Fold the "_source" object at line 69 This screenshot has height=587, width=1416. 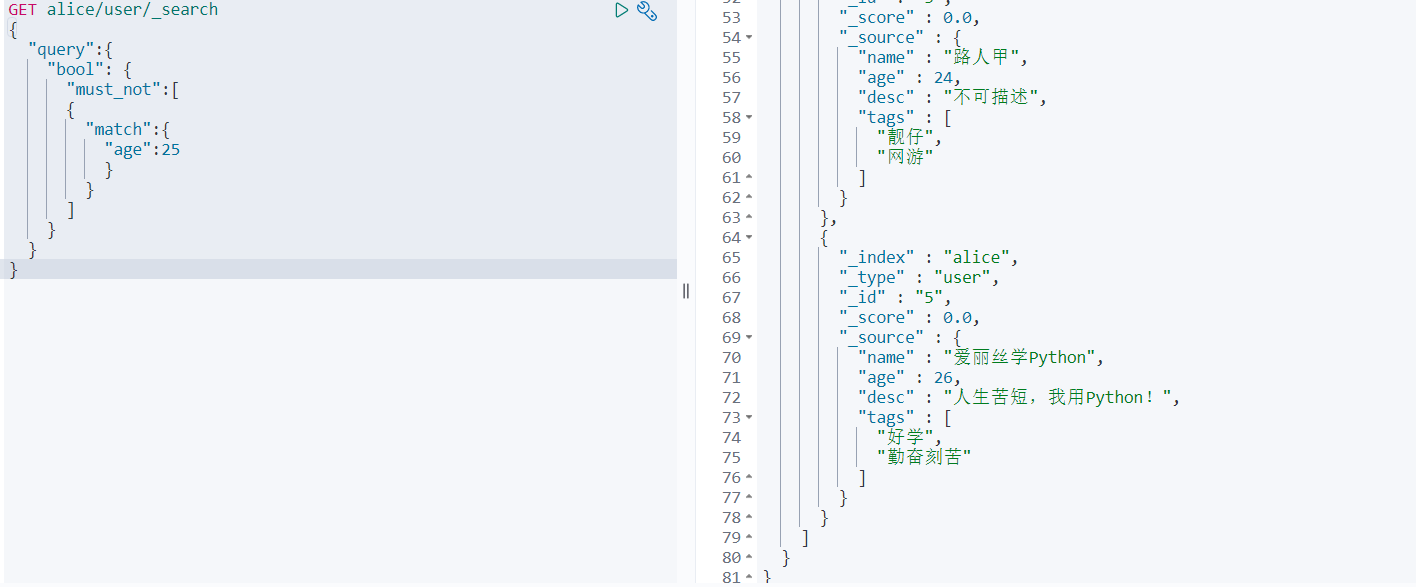click(x=749, y=338)
